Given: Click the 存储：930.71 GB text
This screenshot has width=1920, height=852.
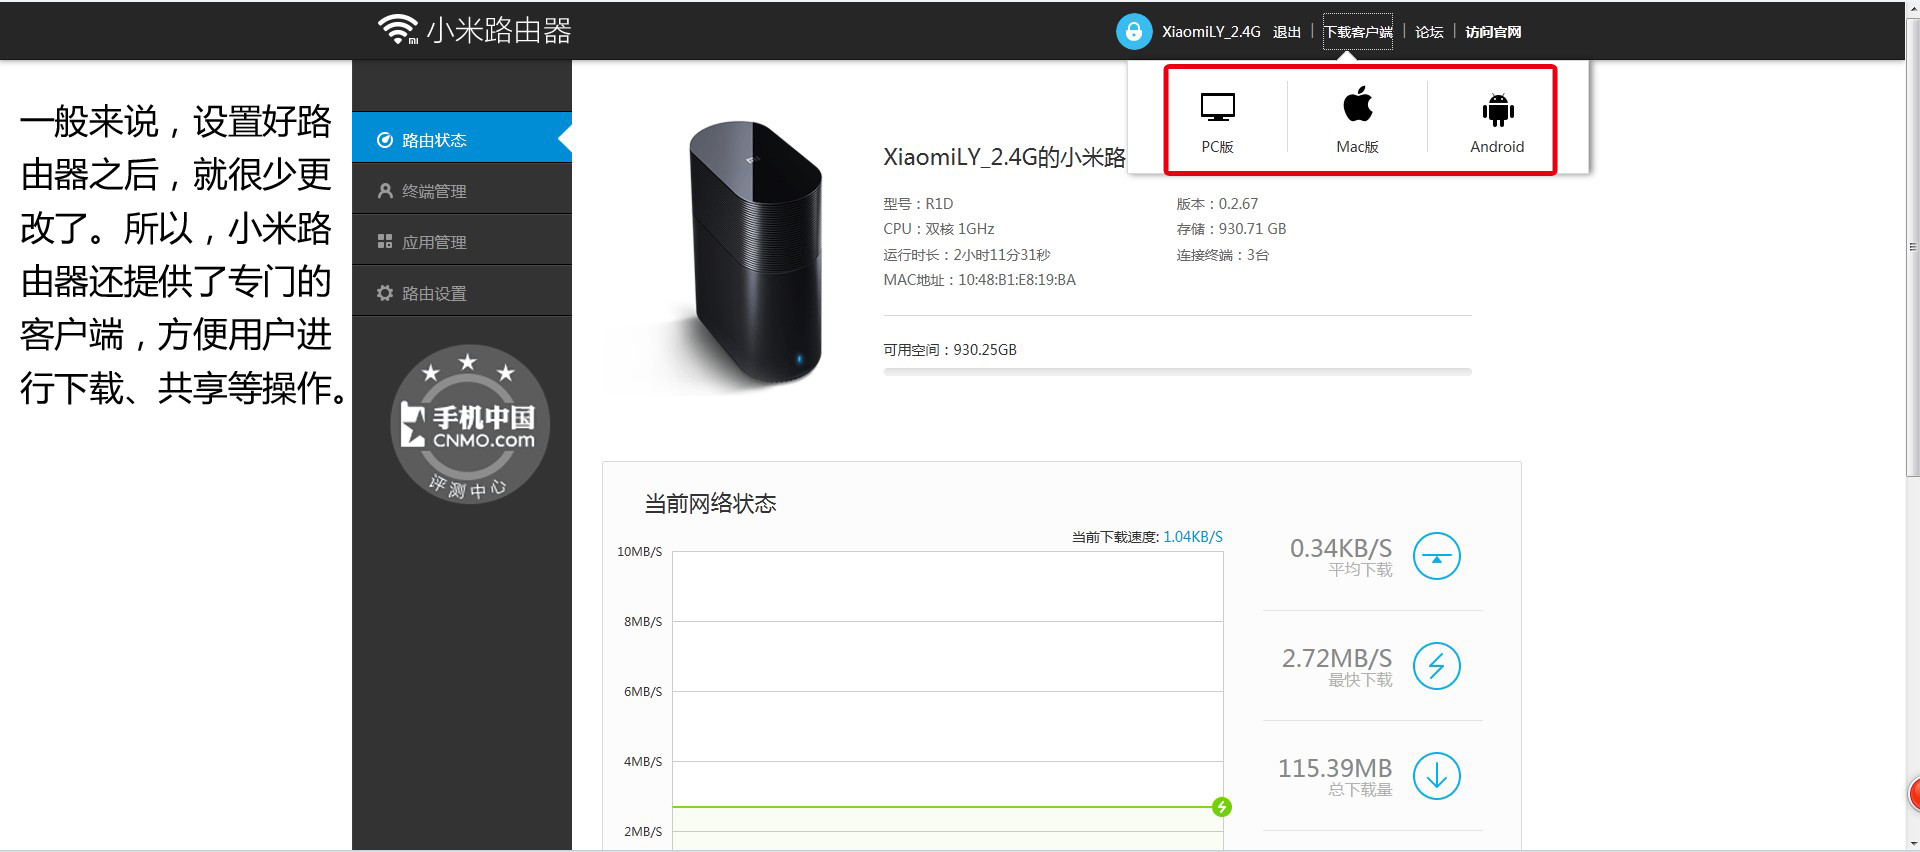Looking at the screenshot, I should 1231,229.
